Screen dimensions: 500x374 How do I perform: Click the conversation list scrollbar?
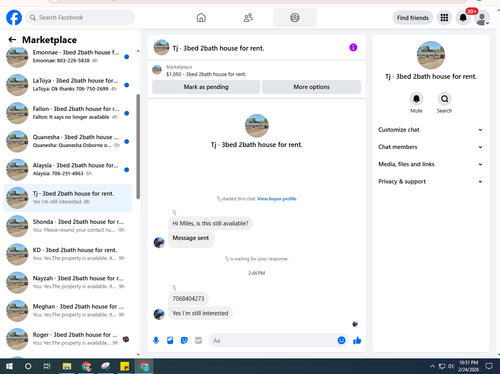click(x=138, y=147)
